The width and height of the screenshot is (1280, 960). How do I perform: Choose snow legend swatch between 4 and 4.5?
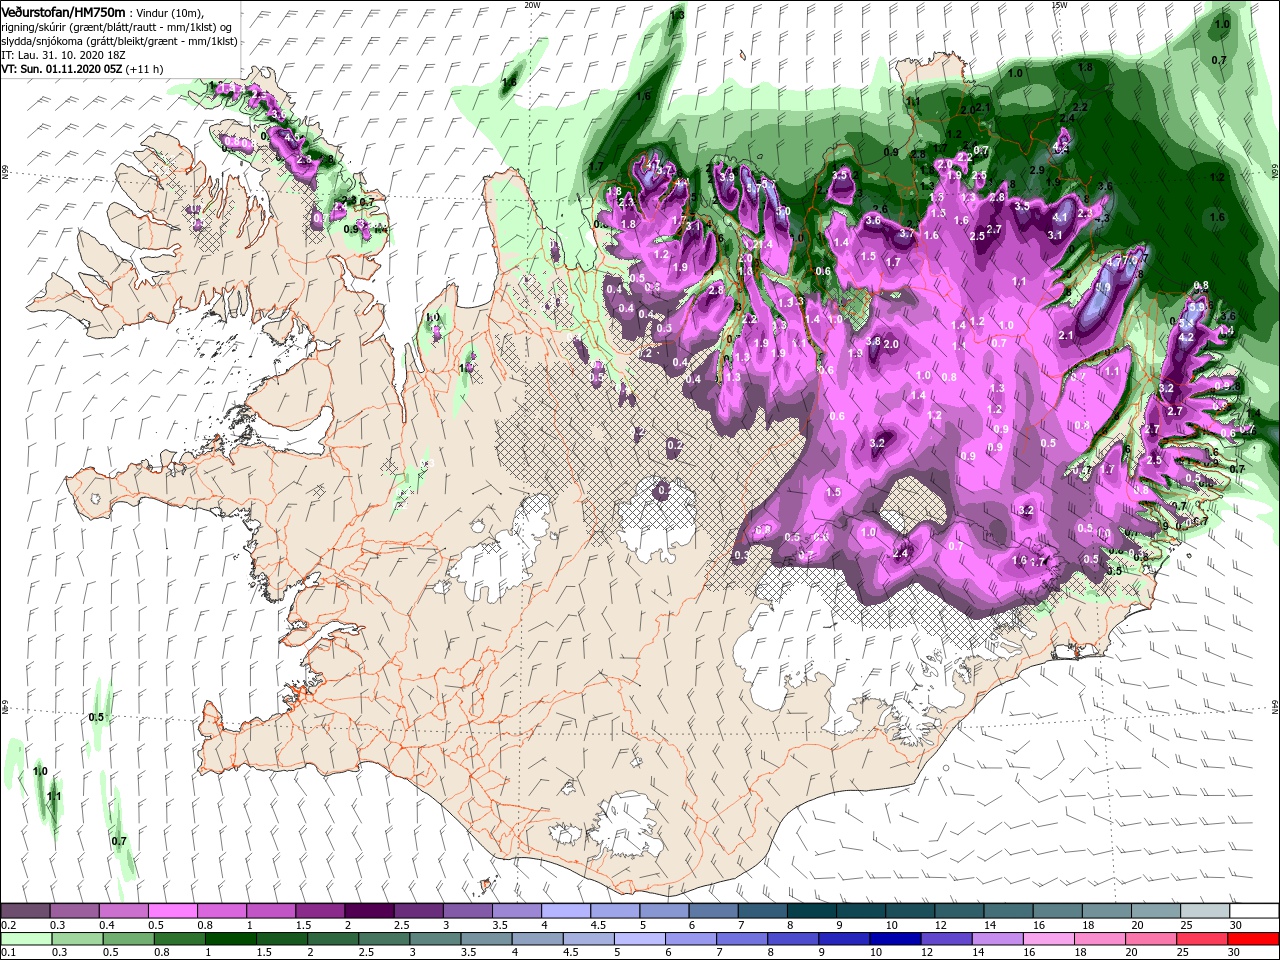click(x=566, y=911)
